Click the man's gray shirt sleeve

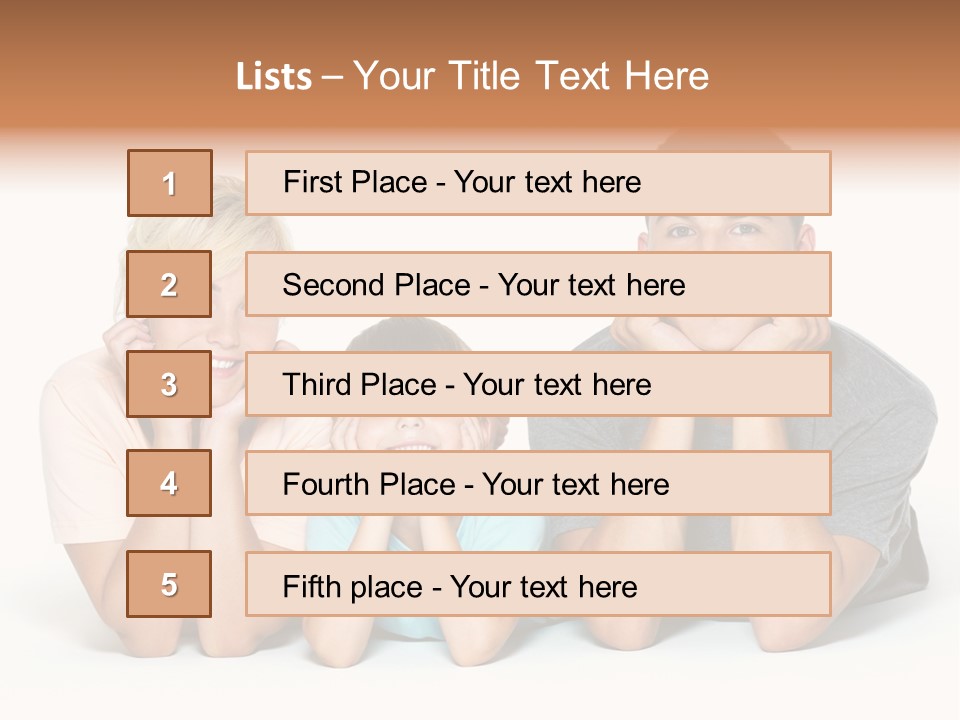(x=885, y=450)
